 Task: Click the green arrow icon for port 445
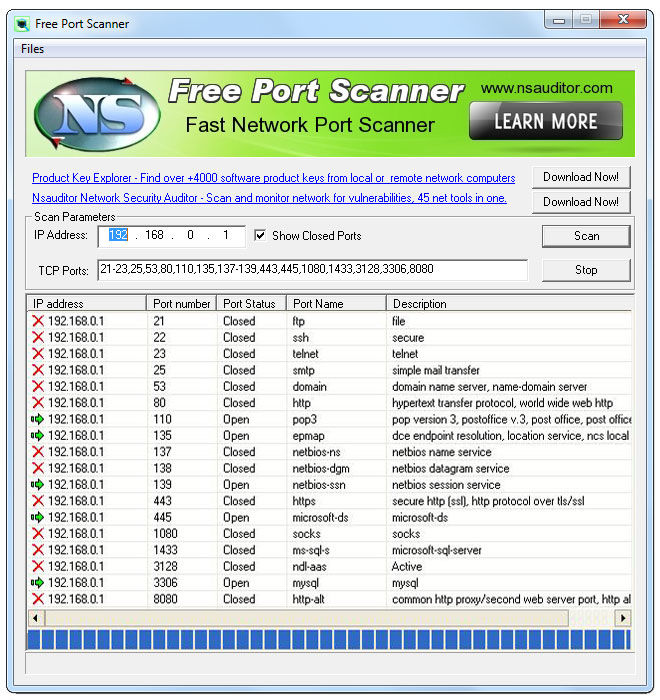coord(38,517)
